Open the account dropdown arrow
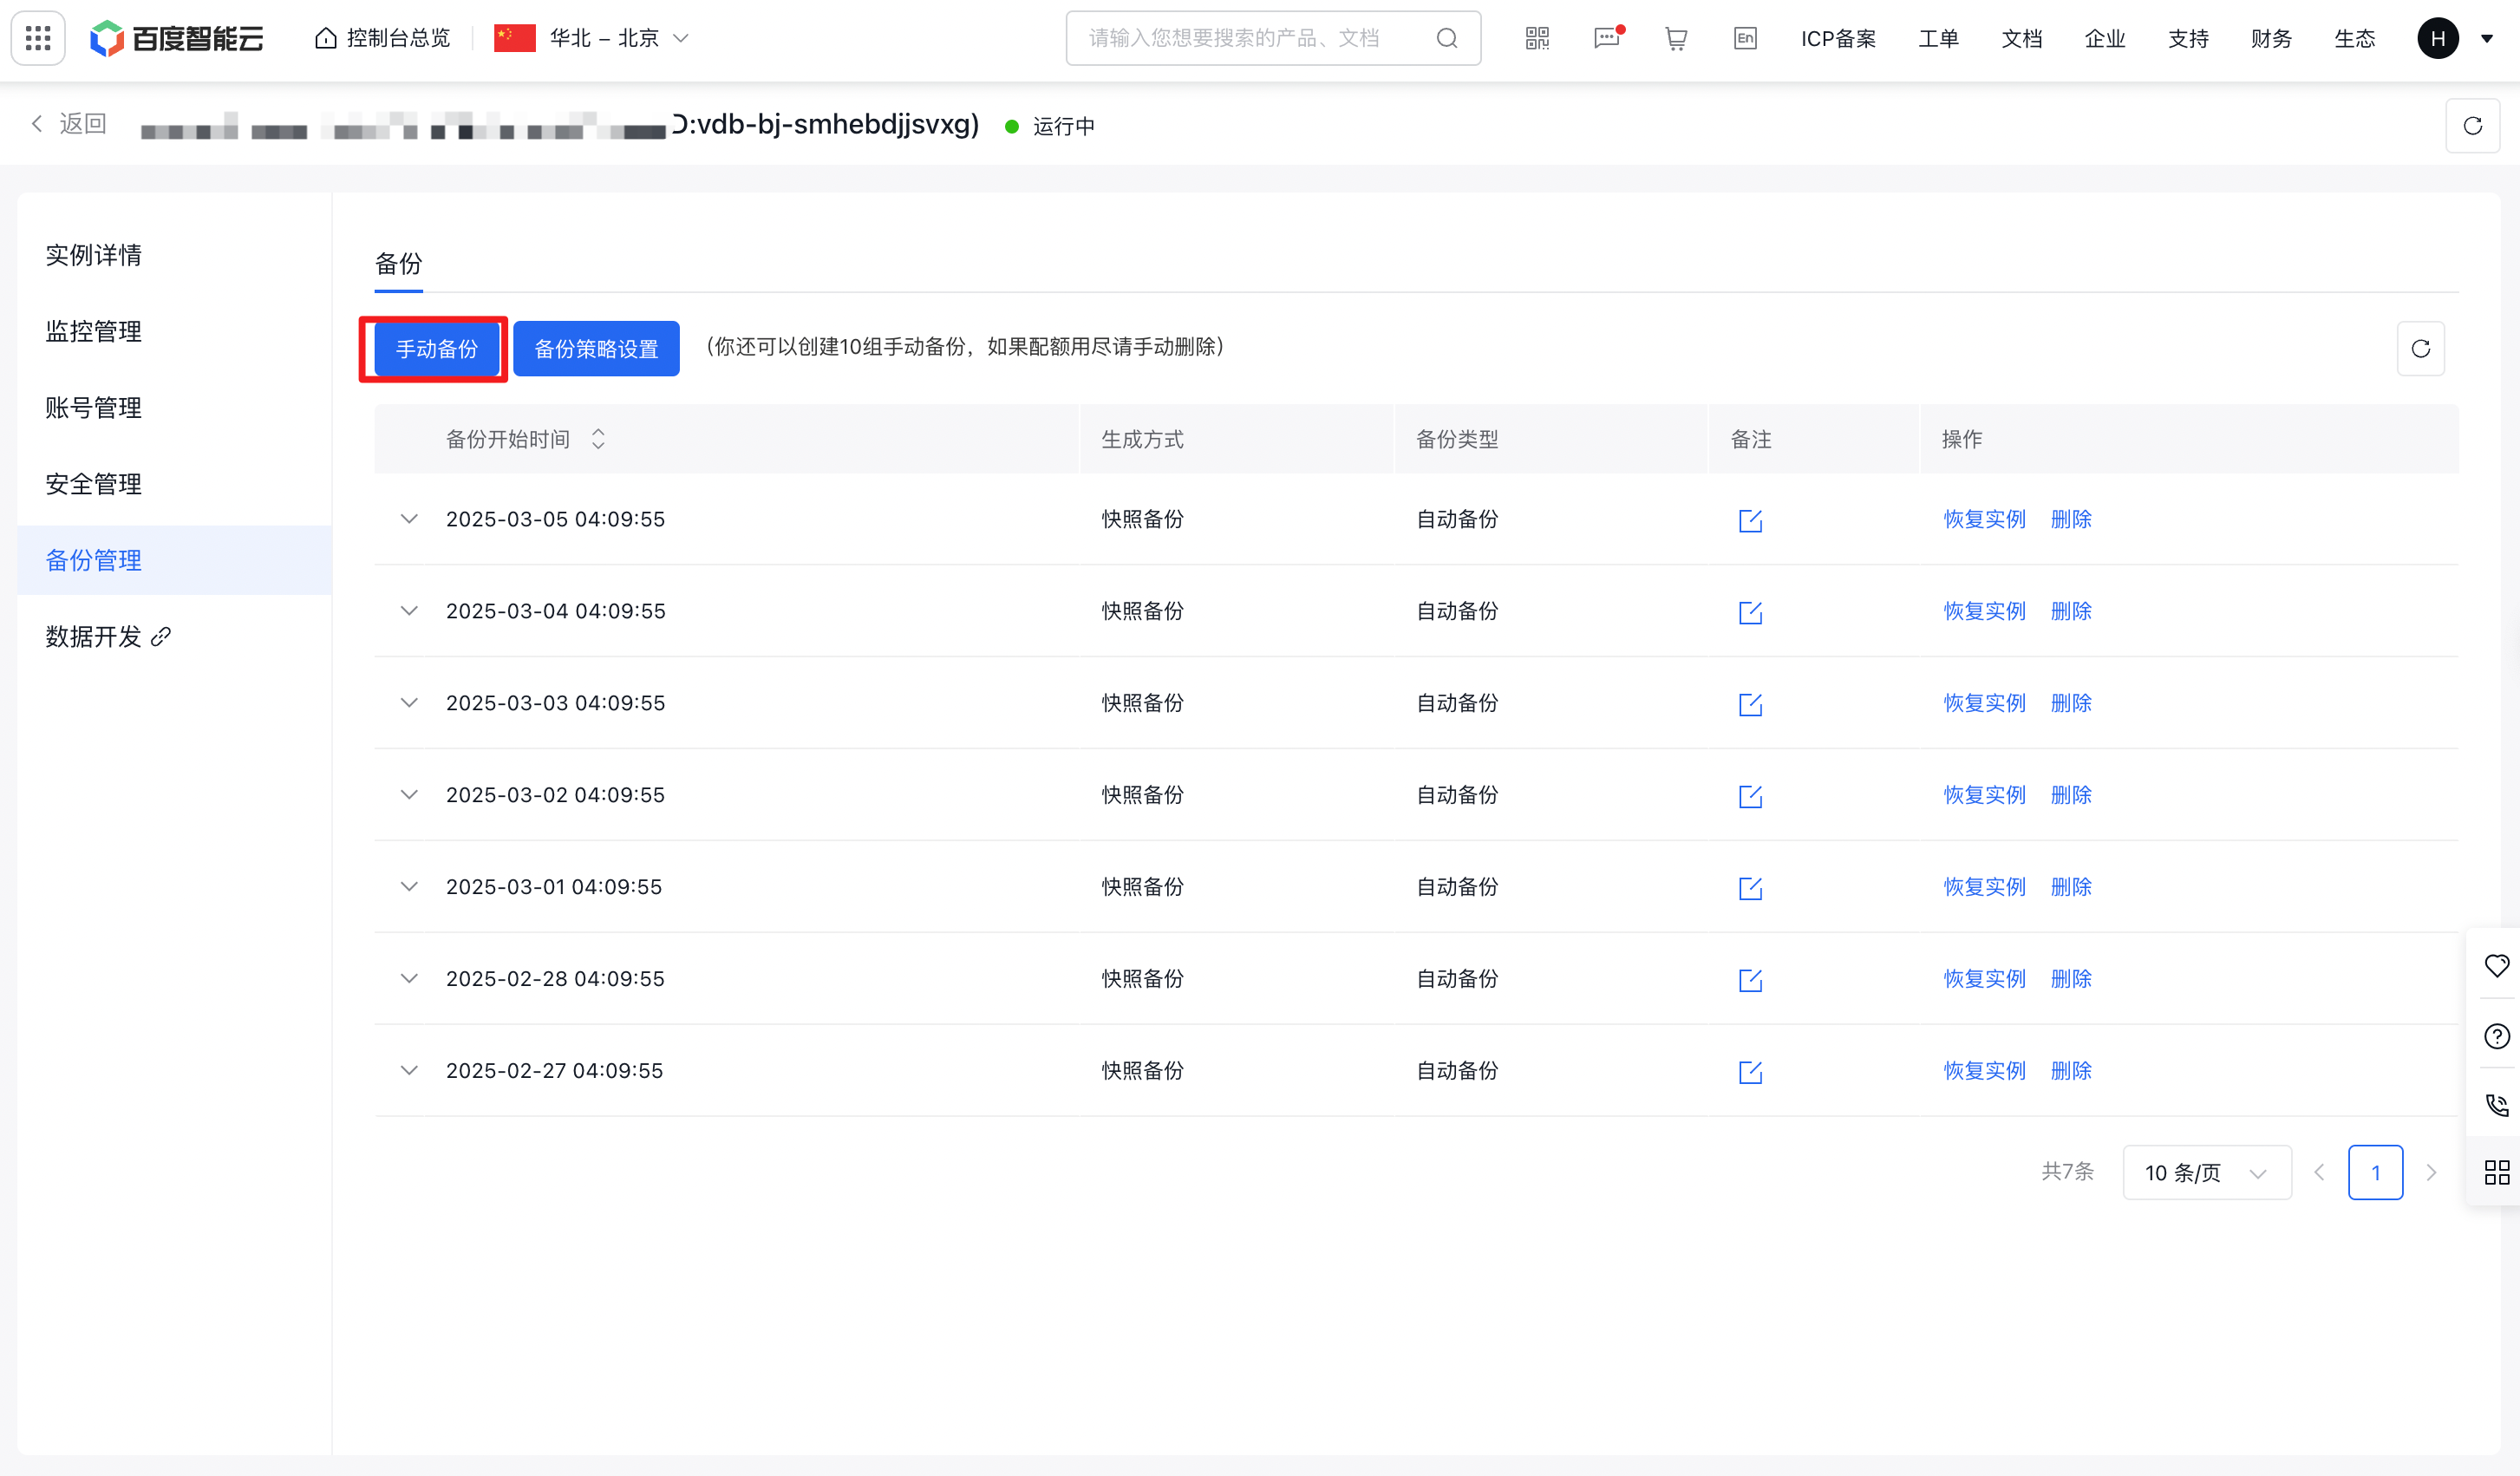 2487,39
